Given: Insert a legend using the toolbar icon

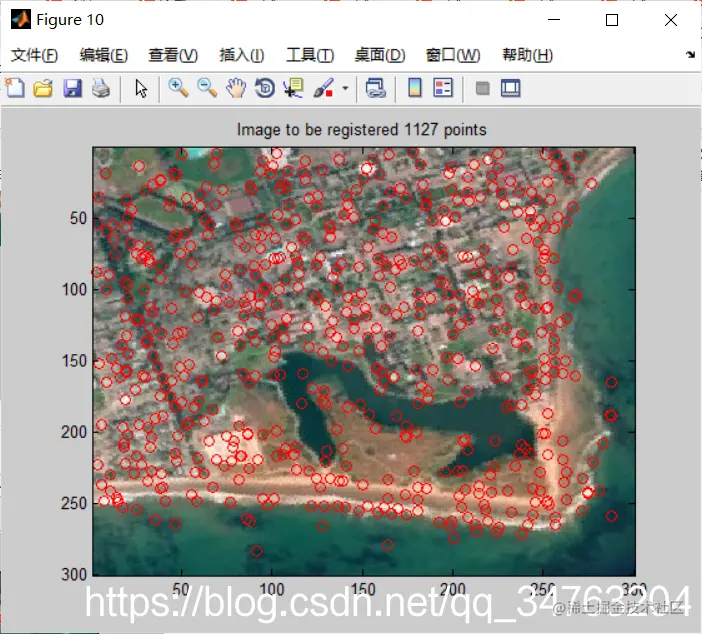Looking at the screenshot, I should [443, 88].
